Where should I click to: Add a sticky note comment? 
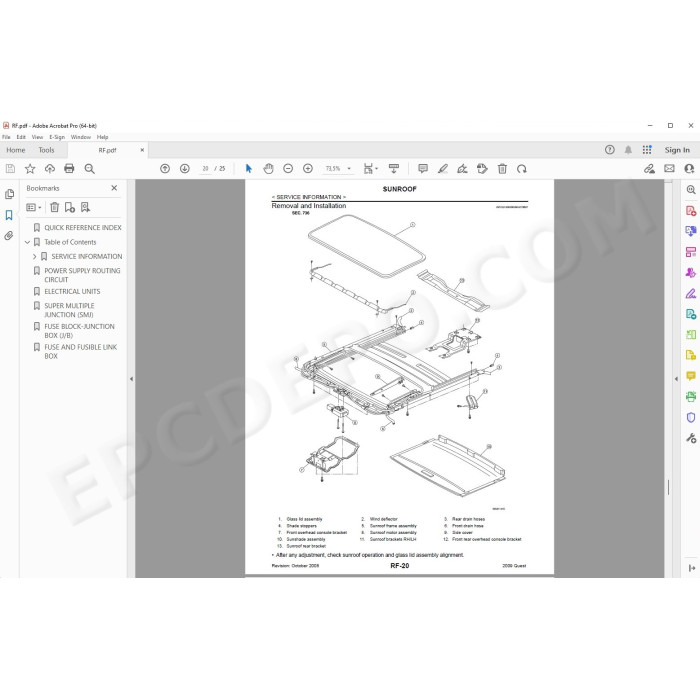(423, 169)
